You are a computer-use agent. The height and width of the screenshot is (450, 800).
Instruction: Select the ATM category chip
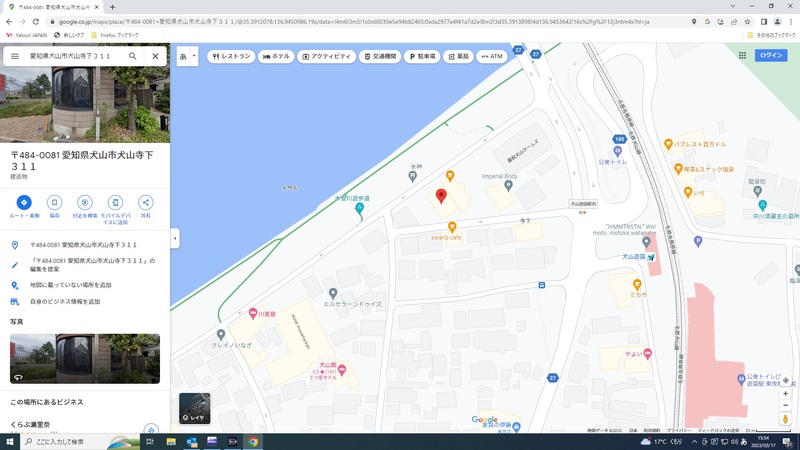492,57
